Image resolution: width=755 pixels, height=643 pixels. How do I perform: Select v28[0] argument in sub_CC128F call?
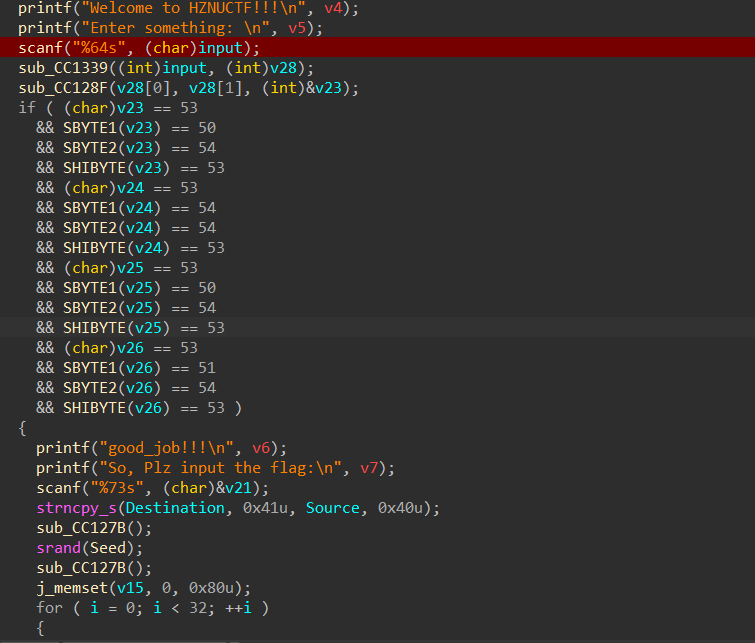coord(144,88)
